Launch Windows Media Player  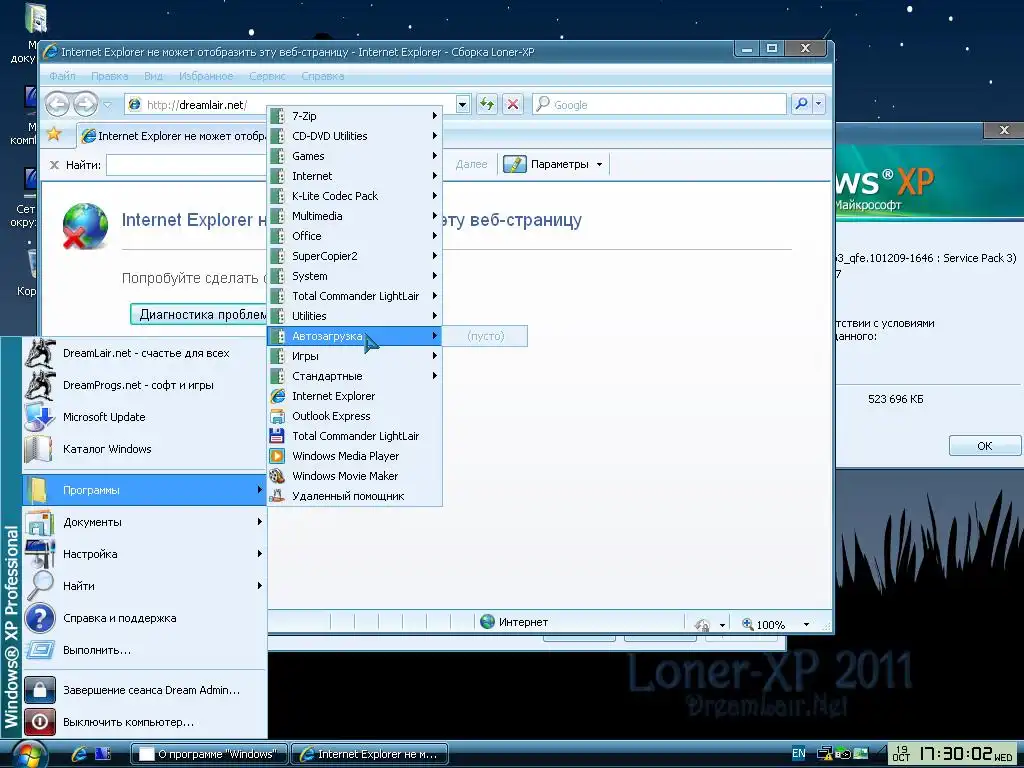pos(355,456)
